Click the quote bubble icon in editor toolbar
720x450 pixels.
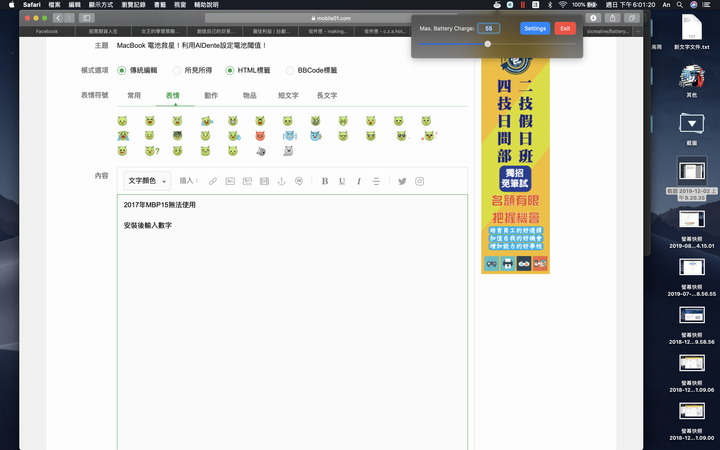coord(299,181)
